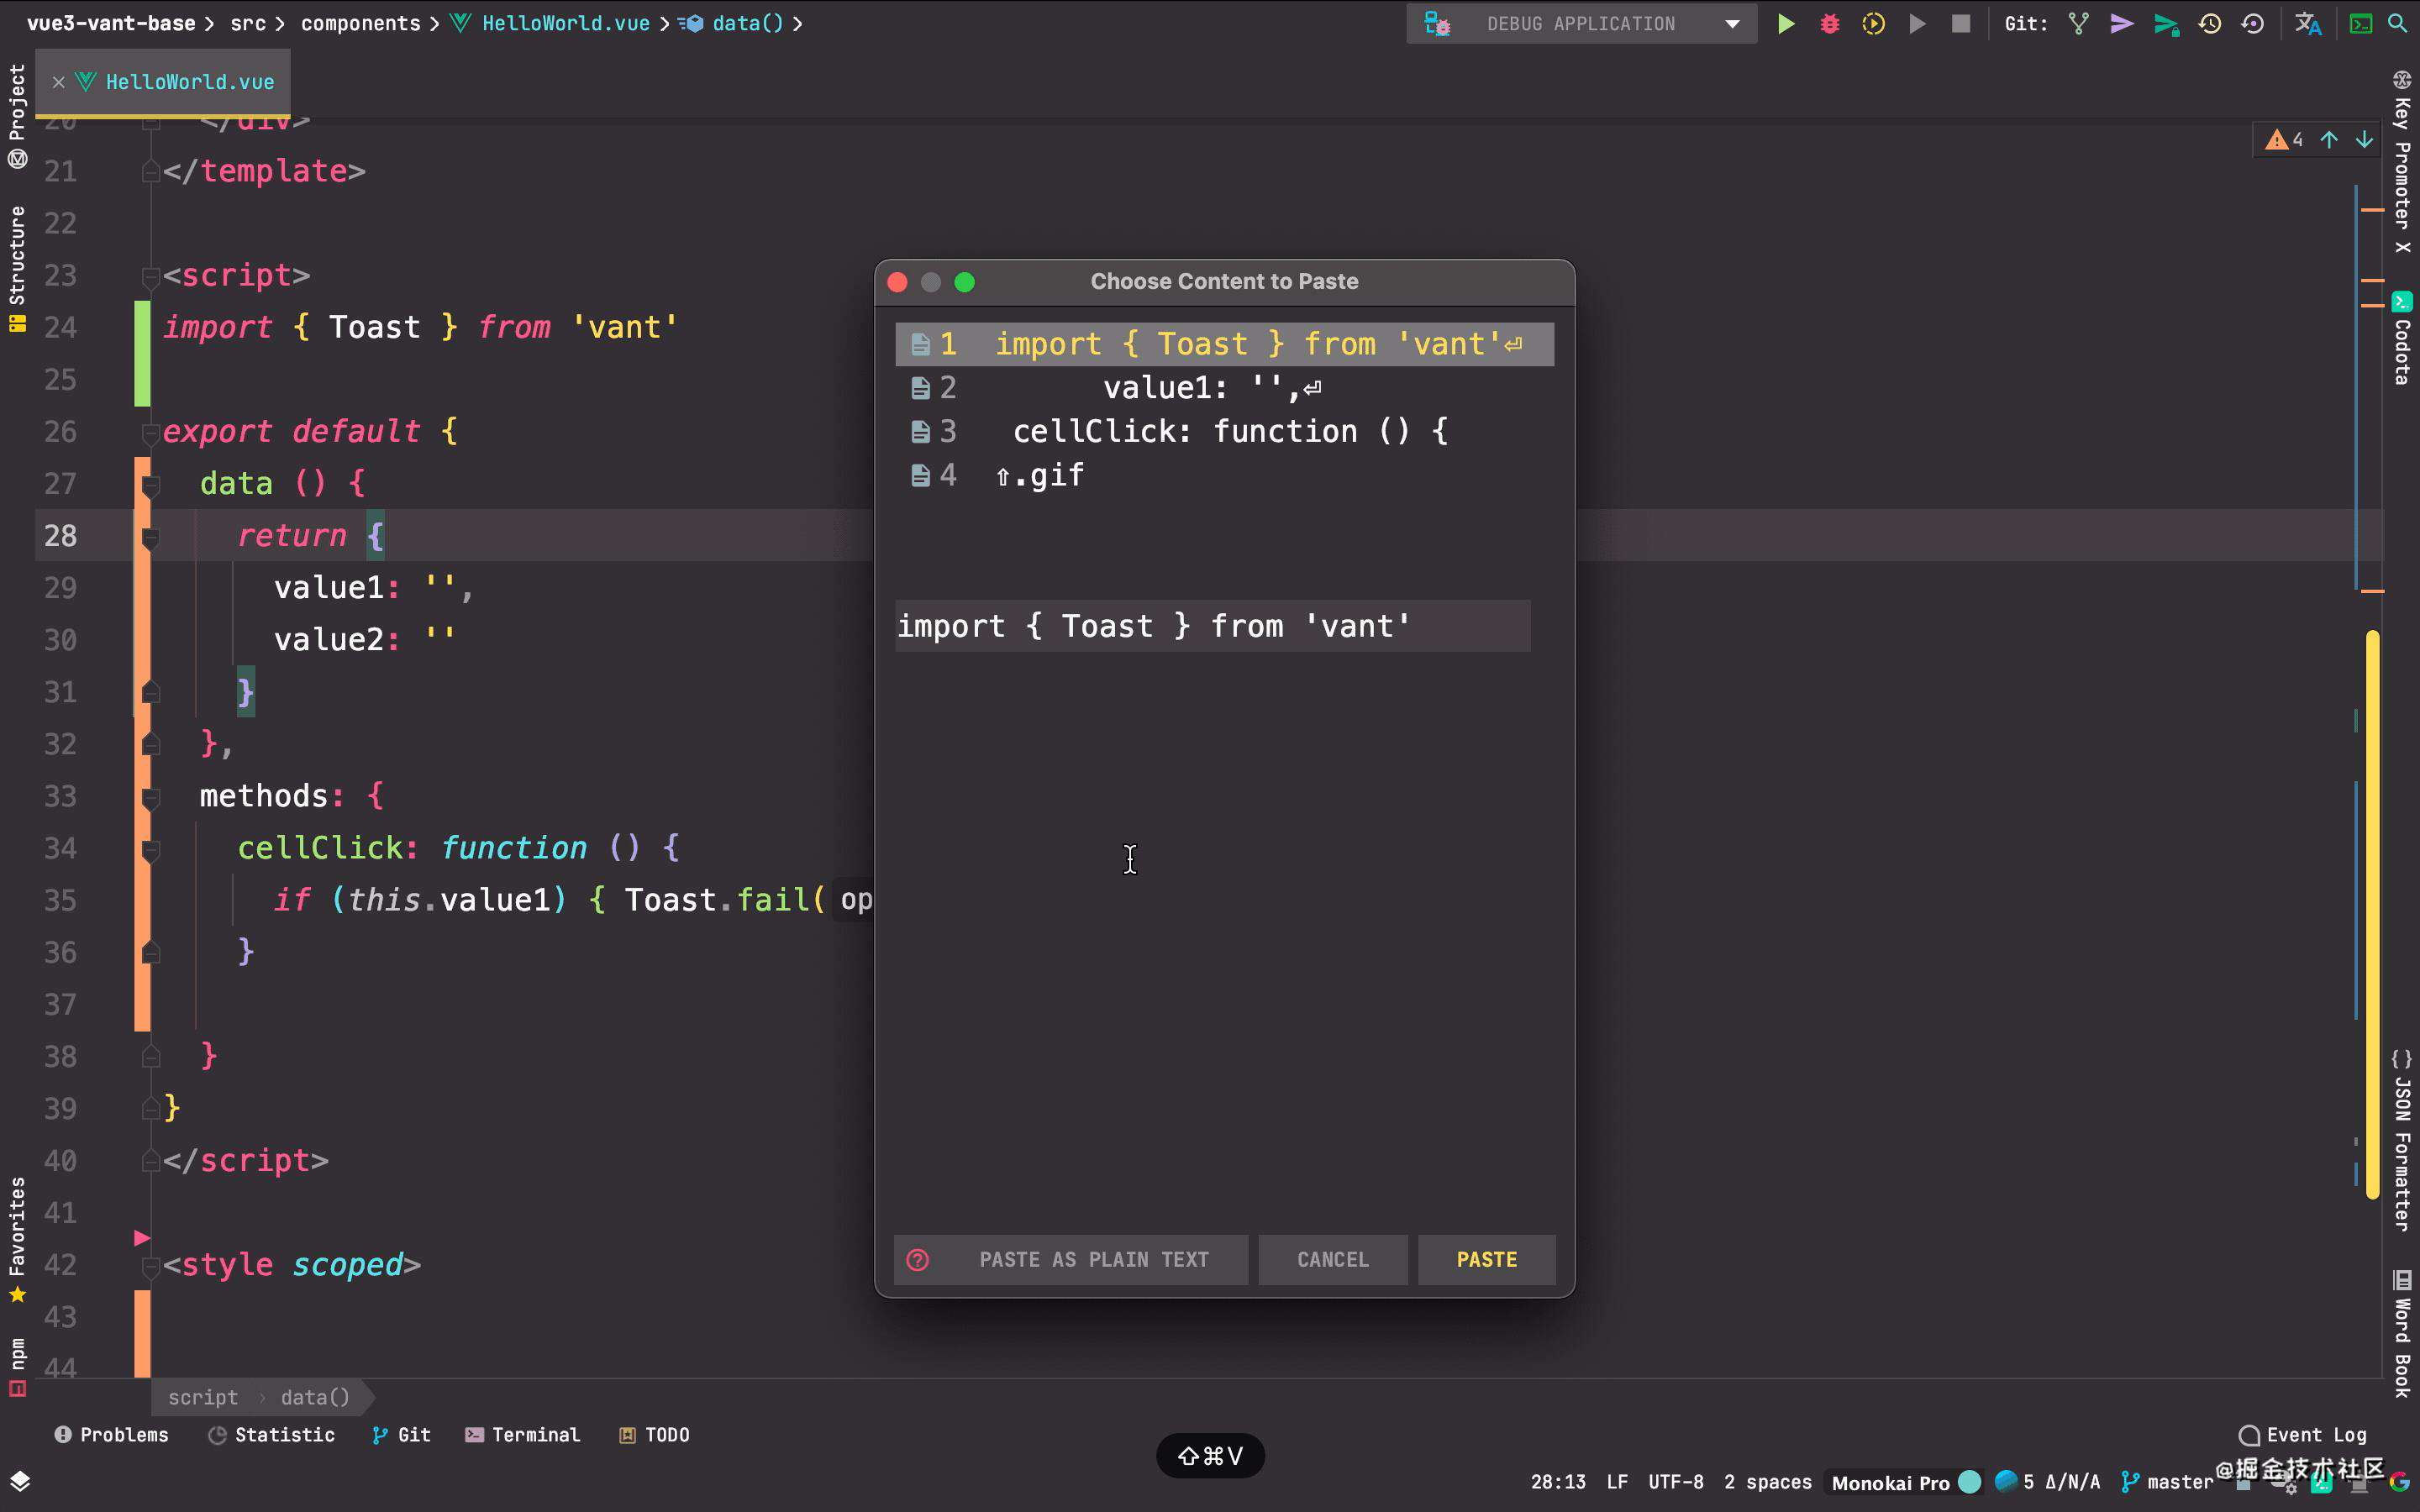Click PASTE button to confirm paste
Viewport: 2420px width, 1512px height.
(1486, 1257)
